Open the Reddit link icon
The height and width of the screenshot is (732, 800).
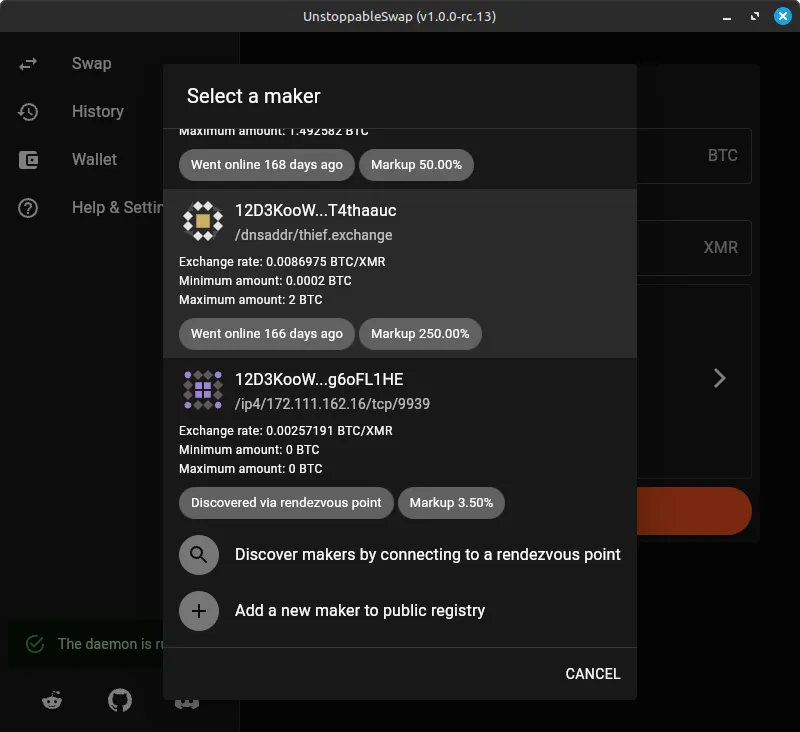[x=52, y=700]
